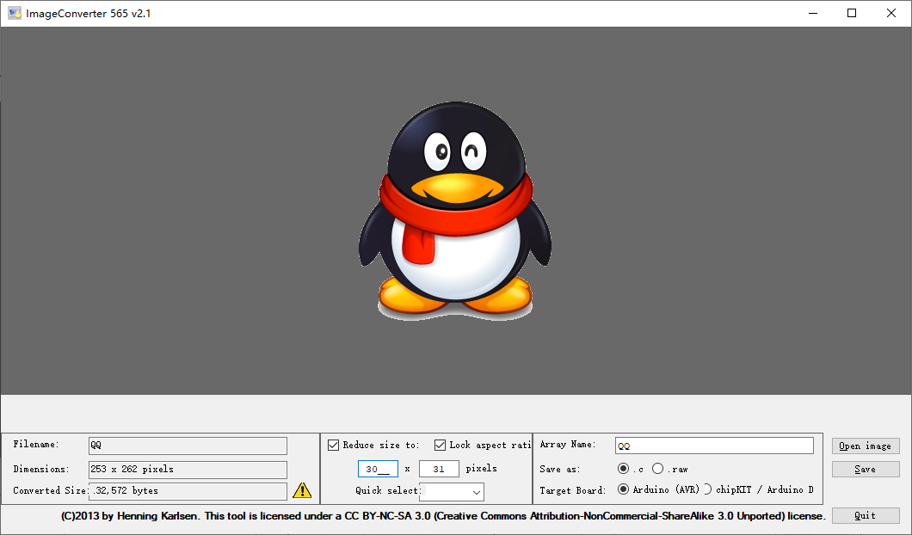Click the Quit button
The height and width of the screenshot is (535, 912).
tap(865, 515)
